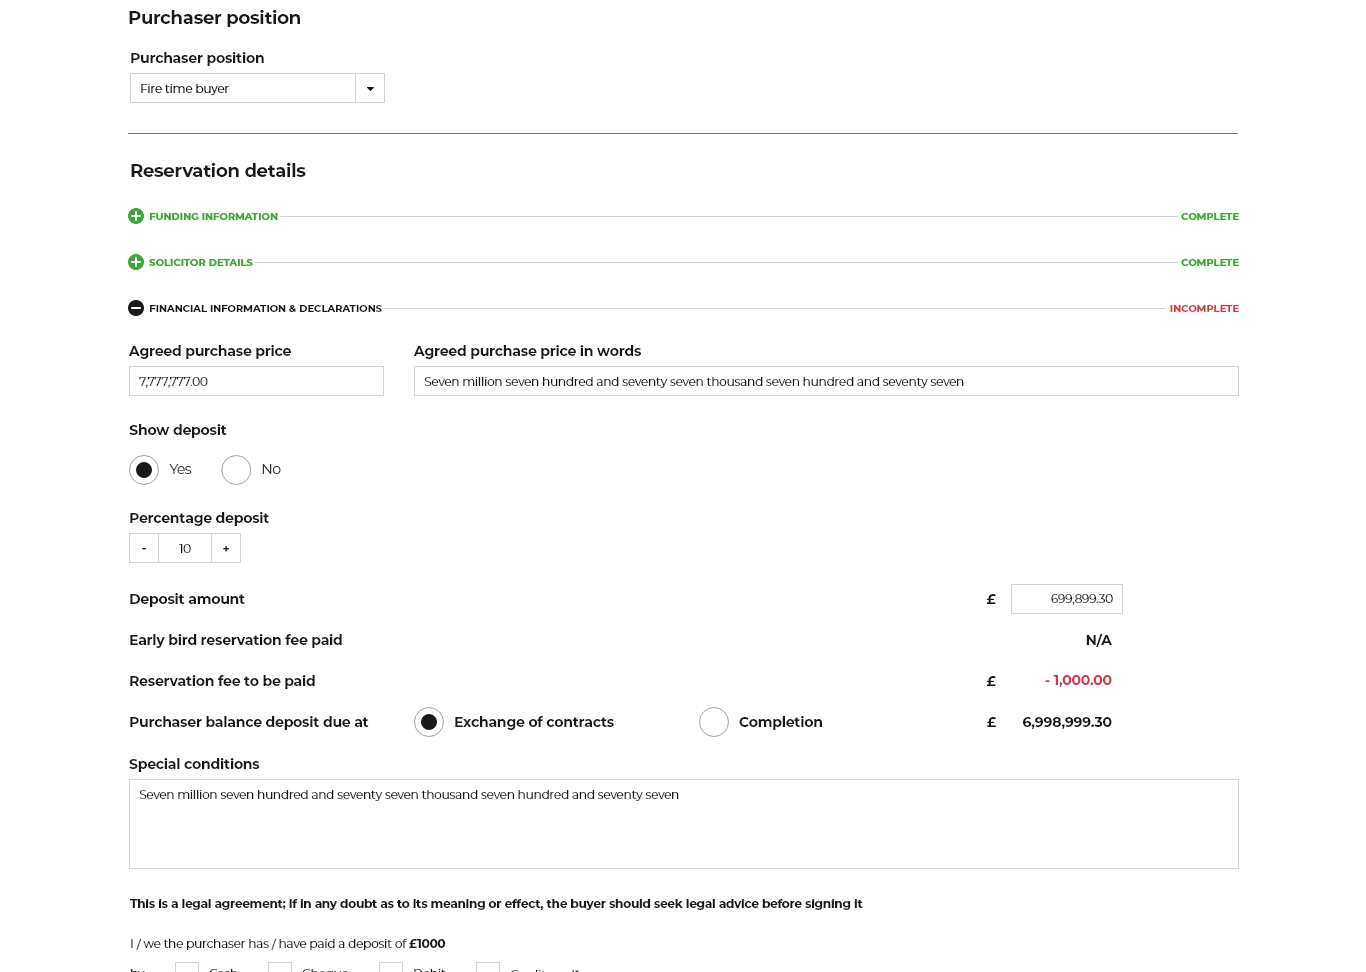
Task: Click the Deposit amount input box
Action: point(1066,599)
